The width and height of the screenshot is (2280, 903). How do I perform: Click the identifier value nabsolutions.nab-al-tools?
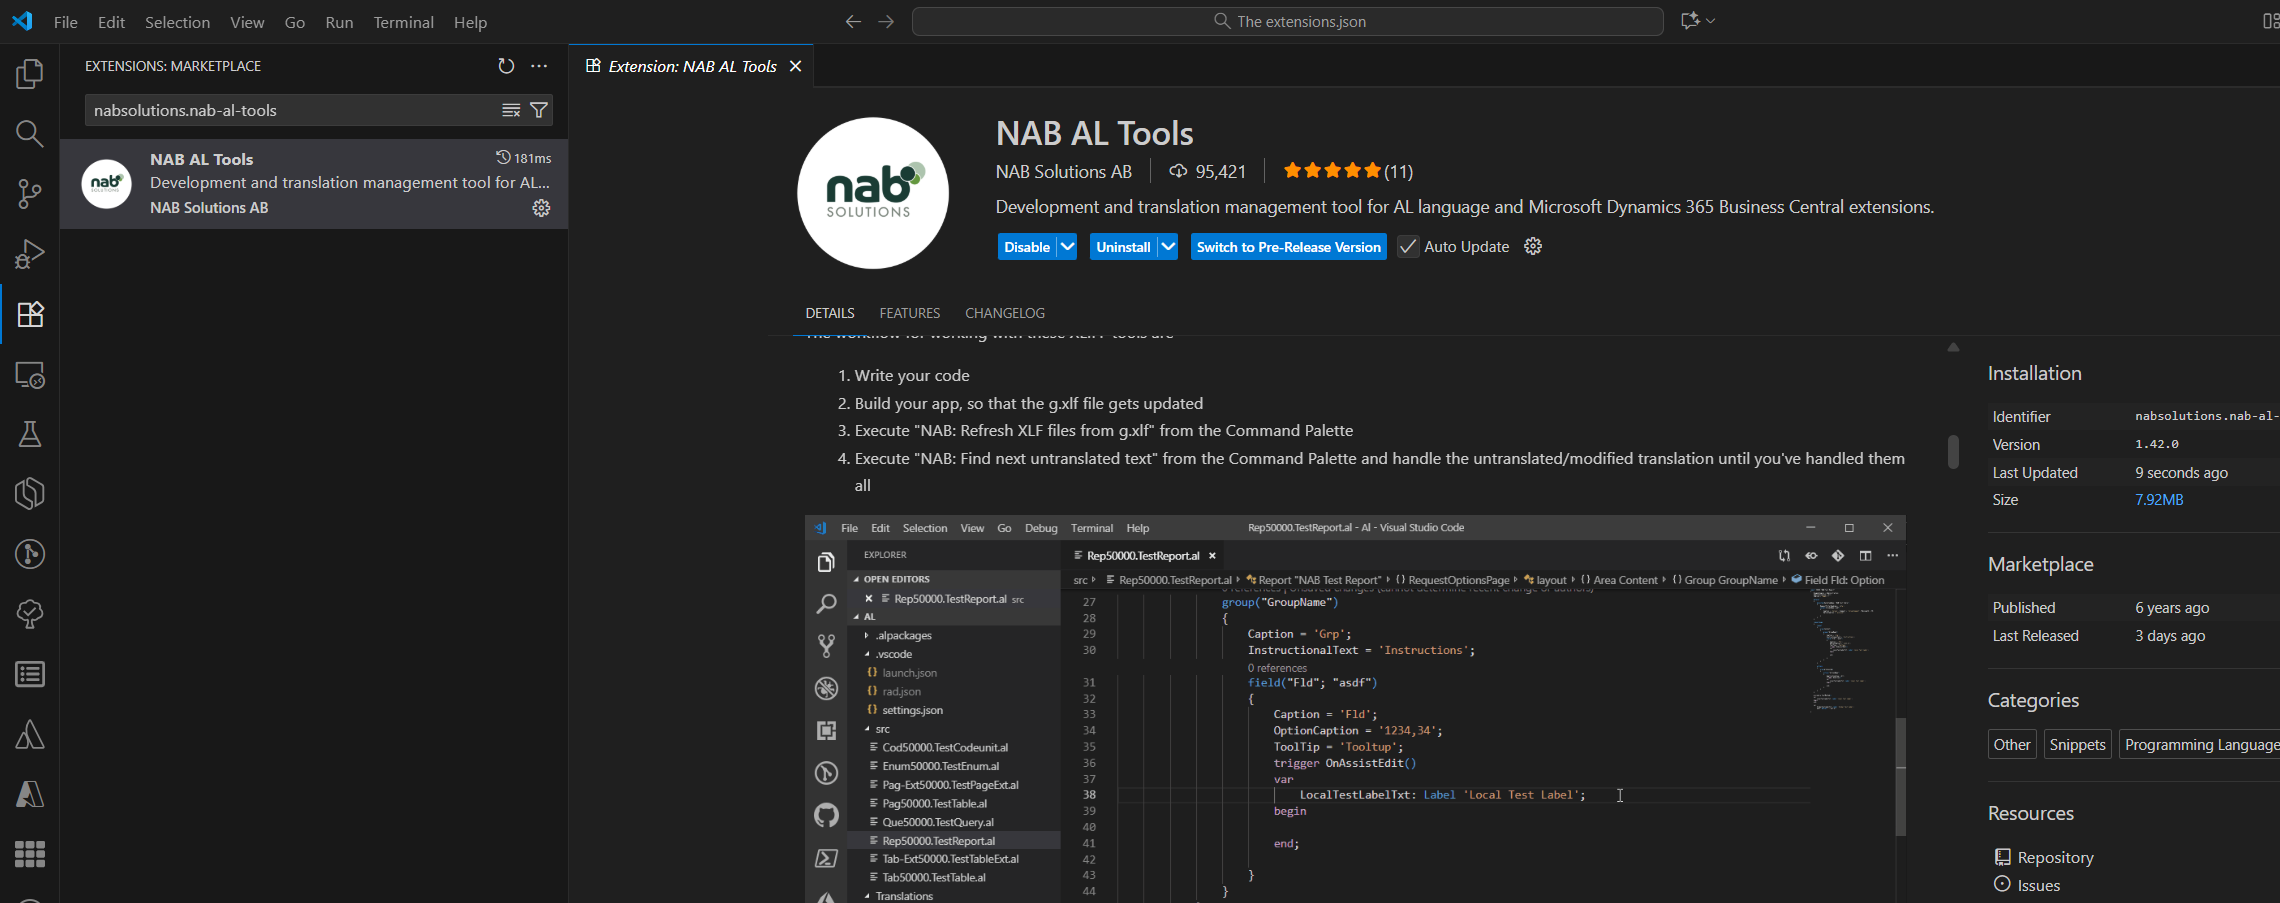point(2207,416)
